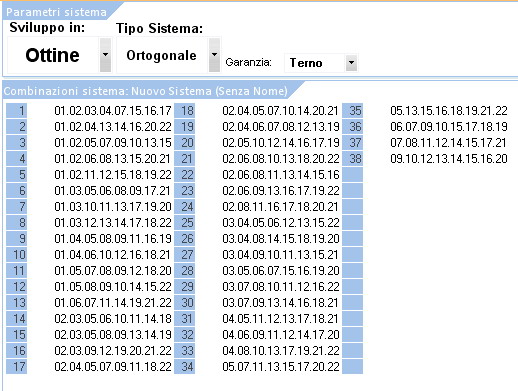518x391 pixels.
Task: Click row number 38 header cell
Action: click(352, 158)
